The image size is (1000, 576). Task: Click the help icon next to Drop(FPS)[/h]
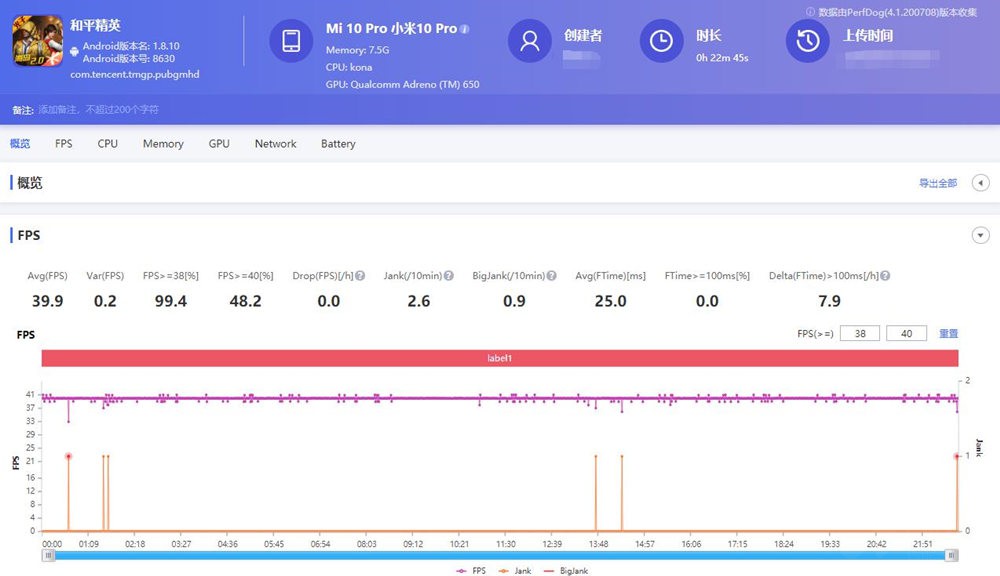click(360, 276)
